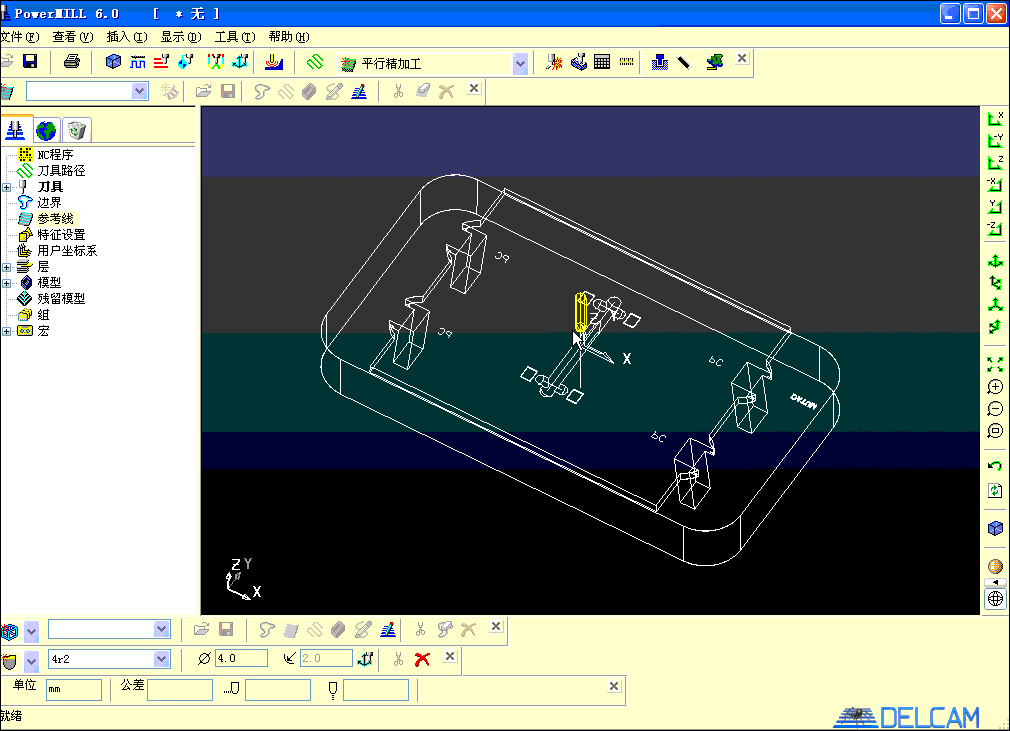Screen dimensions: 1010x731
Task: Expand the 刀具 tree node
Action: point(6,187)
